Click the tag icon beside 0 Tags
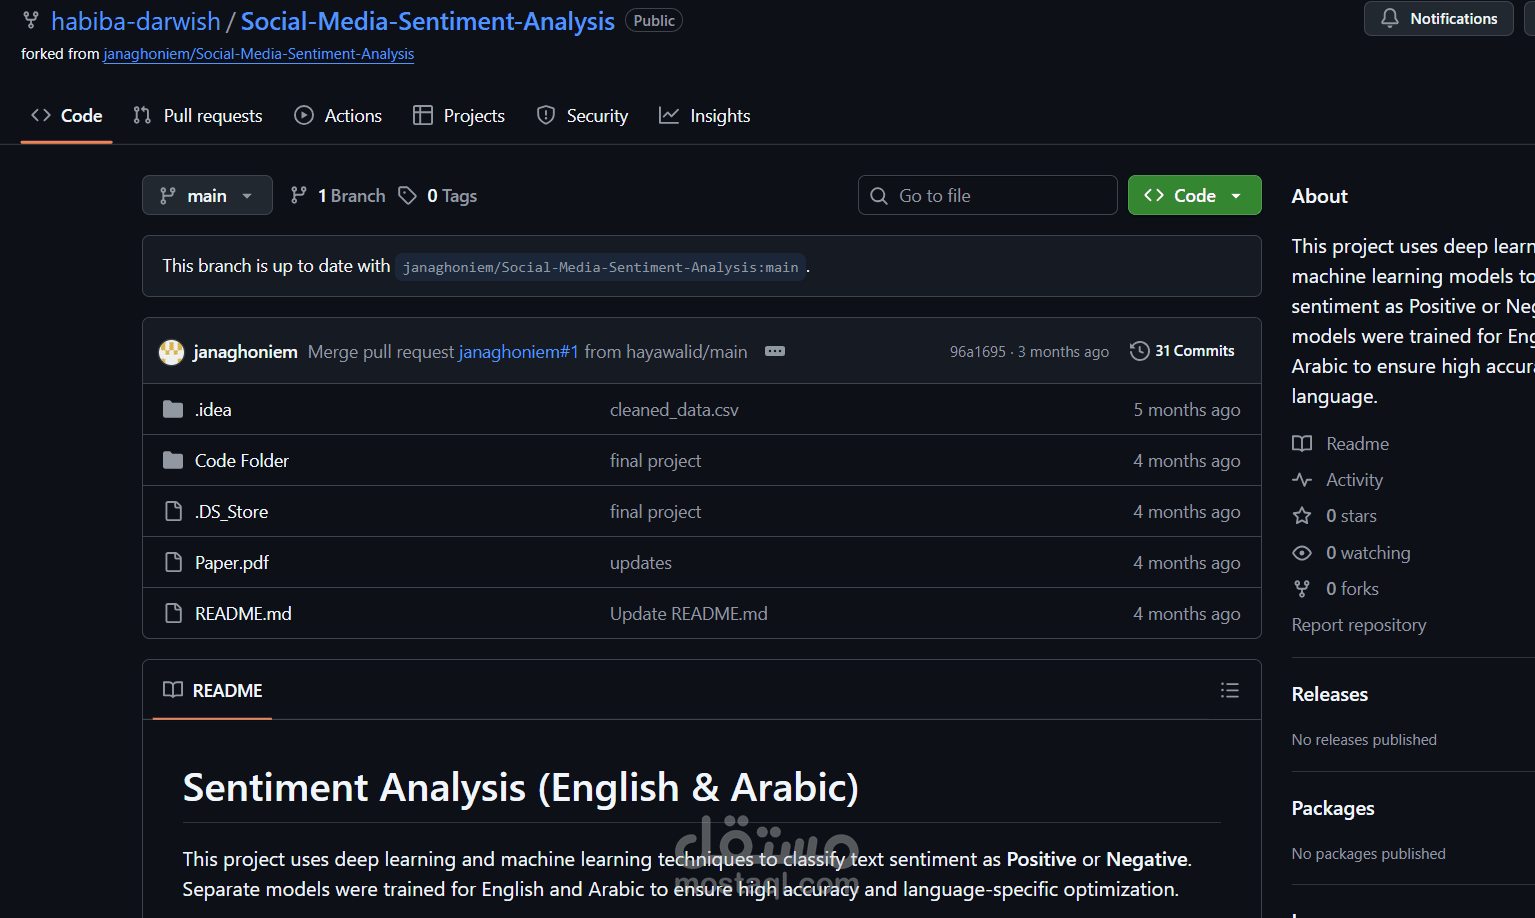This screenshot has height=918, width=1535. tap(407, 196)
